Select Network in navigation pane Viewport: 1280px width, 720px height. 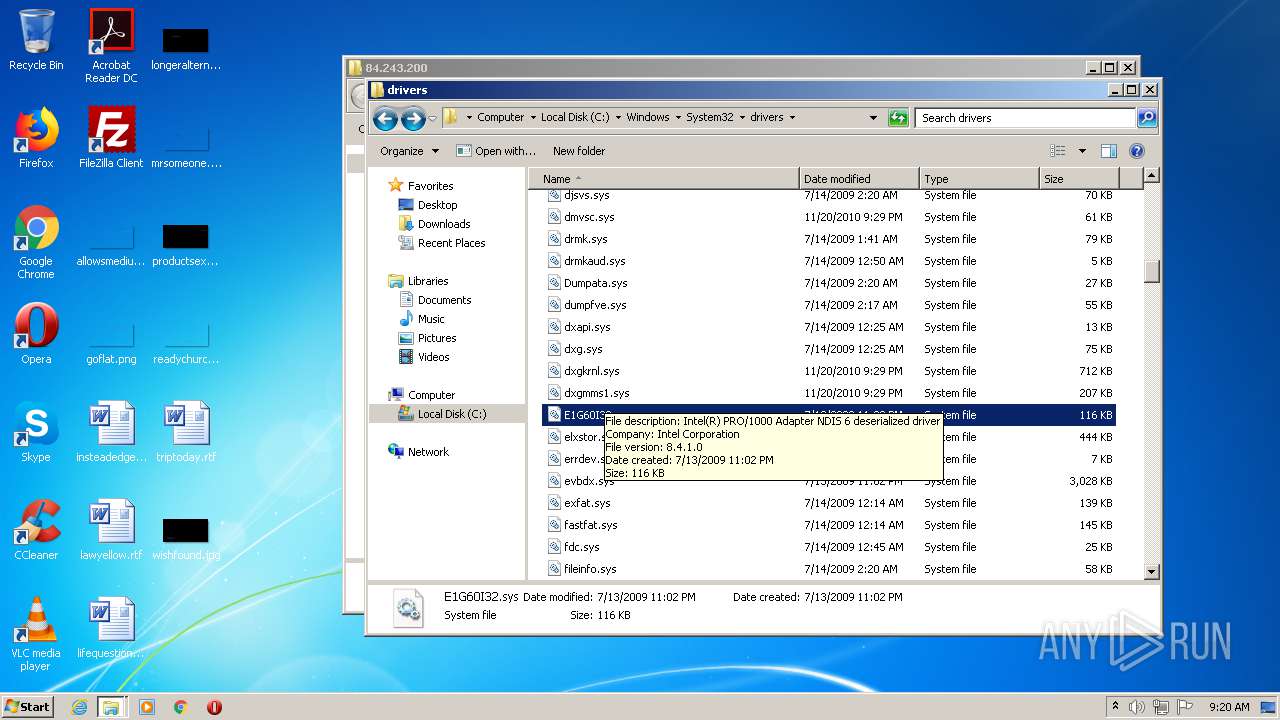(428, 452)
